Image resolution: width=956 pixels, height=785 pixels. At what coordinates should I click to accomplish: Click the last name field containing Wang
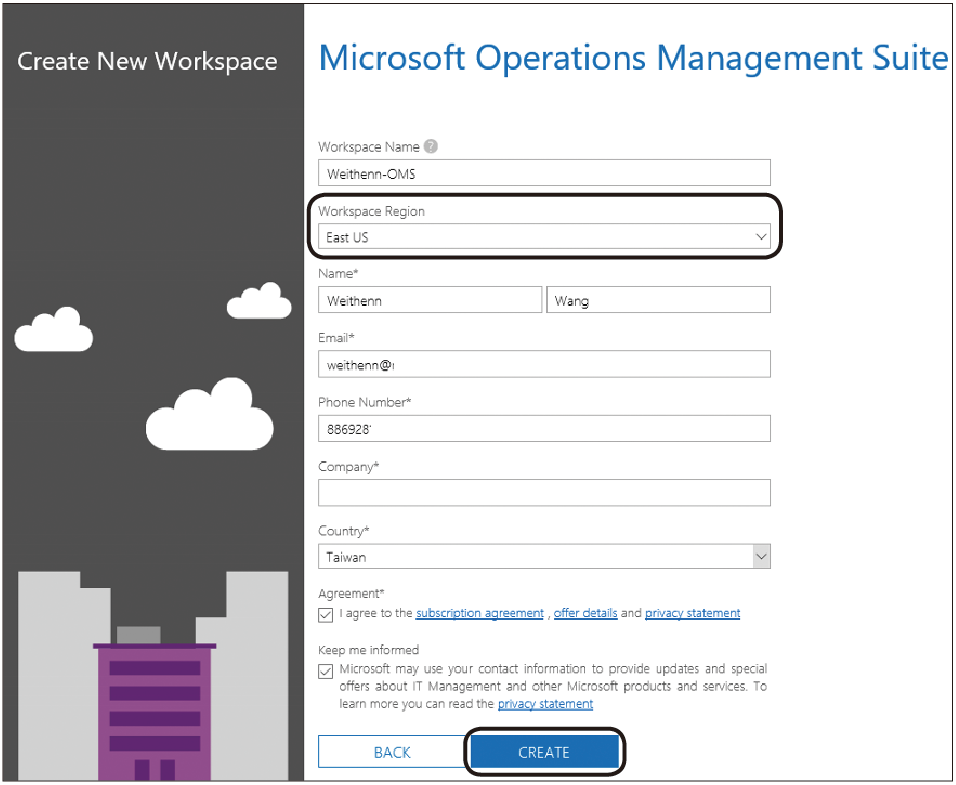(x=658, y=300)
